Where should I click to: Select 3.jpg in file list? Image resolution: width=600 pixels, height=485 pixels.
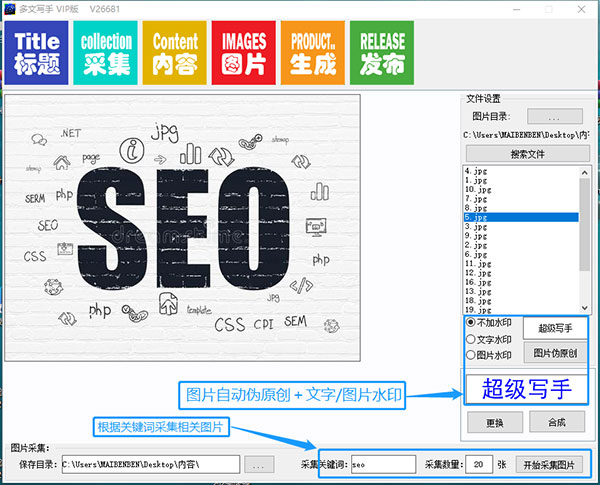point(521,227)
